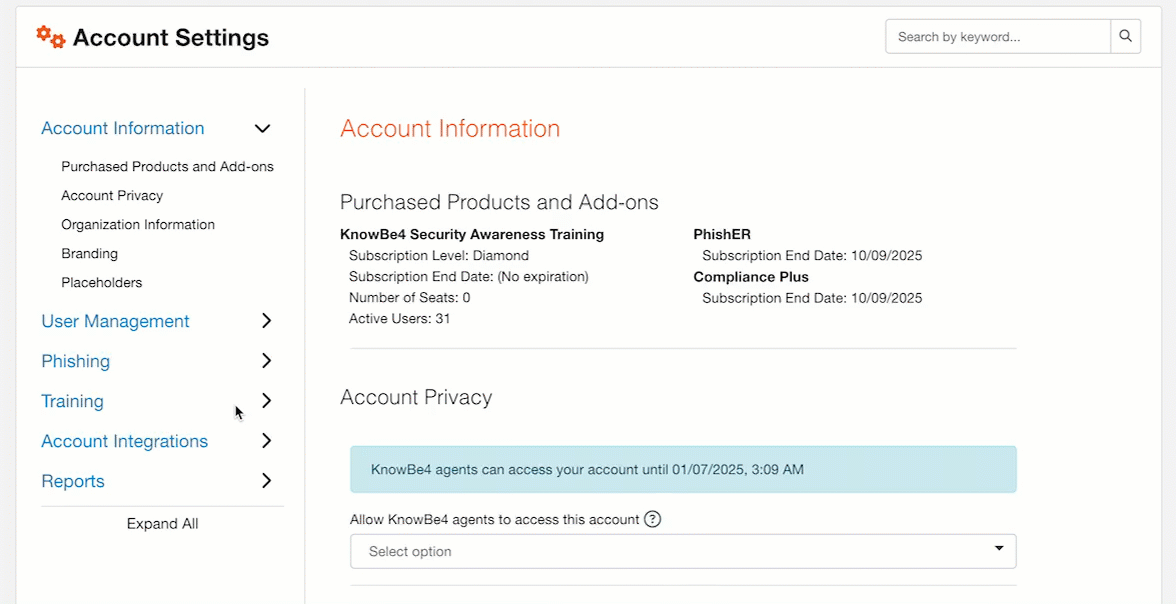This screenshot has height=604, width=1176.
Task: Expand the Training section chevron
Action: click(266, 401)
